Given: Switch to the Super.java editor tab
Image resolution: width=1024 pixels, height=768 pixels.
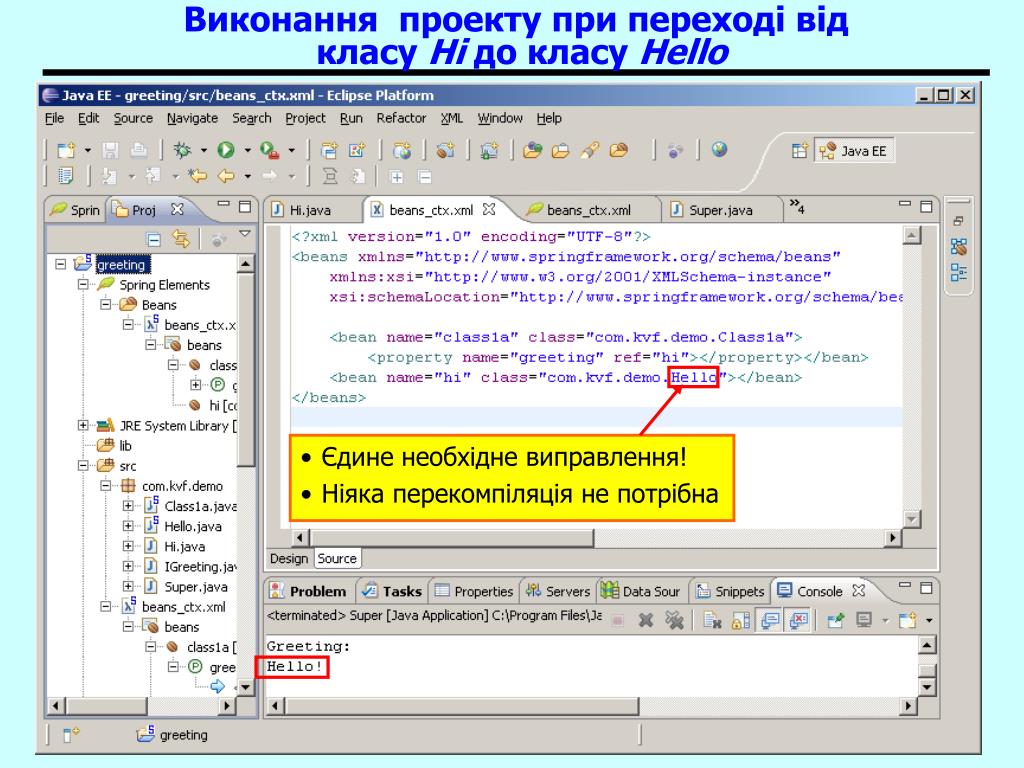Looking at the screenshot, I should click(x=721, y=210).
